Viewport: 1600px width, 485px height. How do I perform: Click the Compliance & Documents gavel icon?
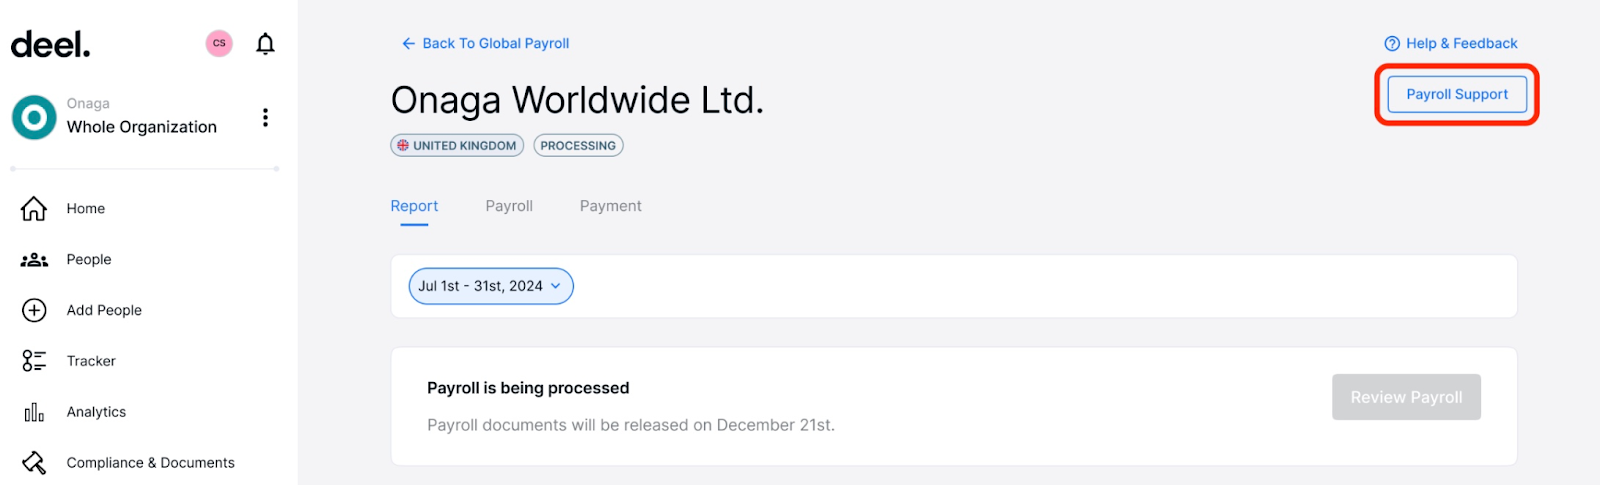coord(34,463)
